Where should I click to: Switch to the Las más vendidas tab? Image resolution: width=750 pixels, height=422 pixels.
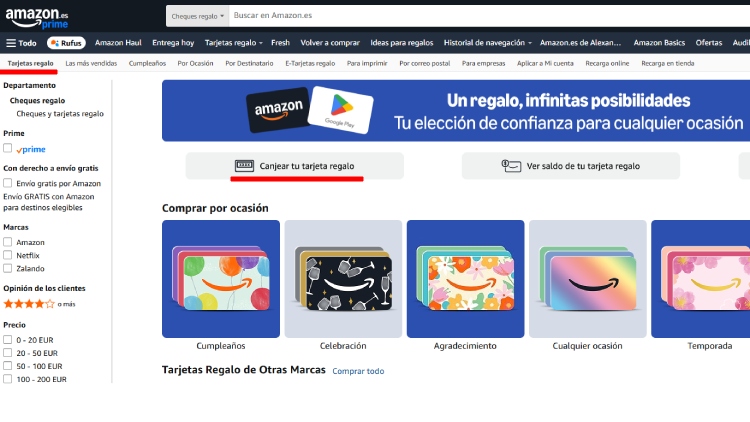tap(91, 63)
